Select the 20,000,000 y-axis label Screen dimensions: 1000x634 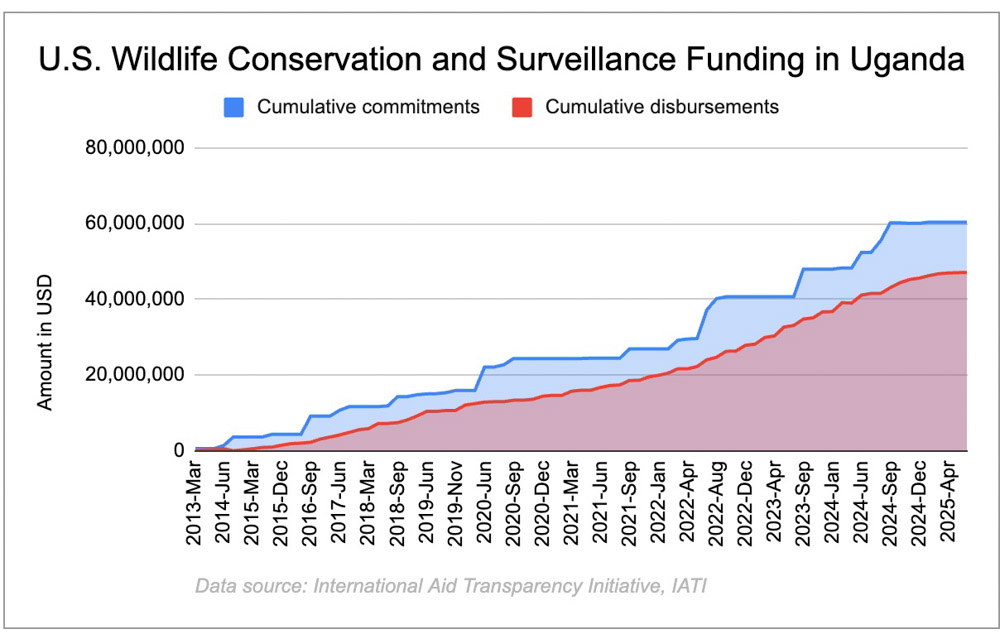135,375
